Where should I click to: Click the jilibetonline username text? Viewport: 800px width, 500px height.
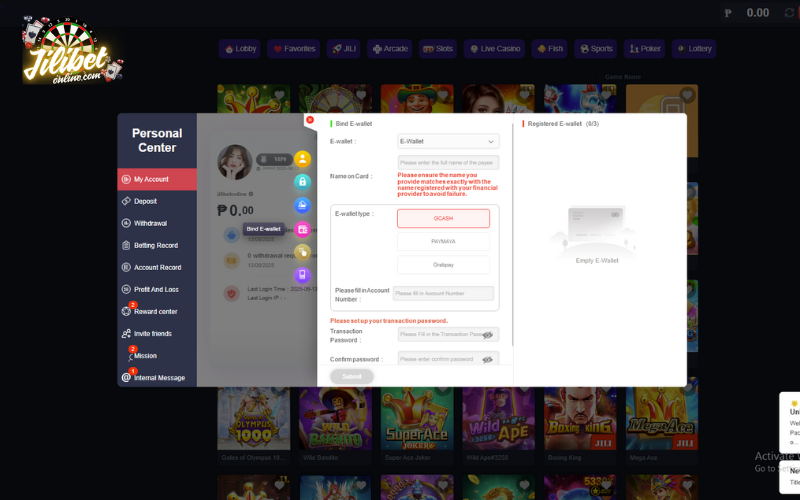(x=232, y=194)
